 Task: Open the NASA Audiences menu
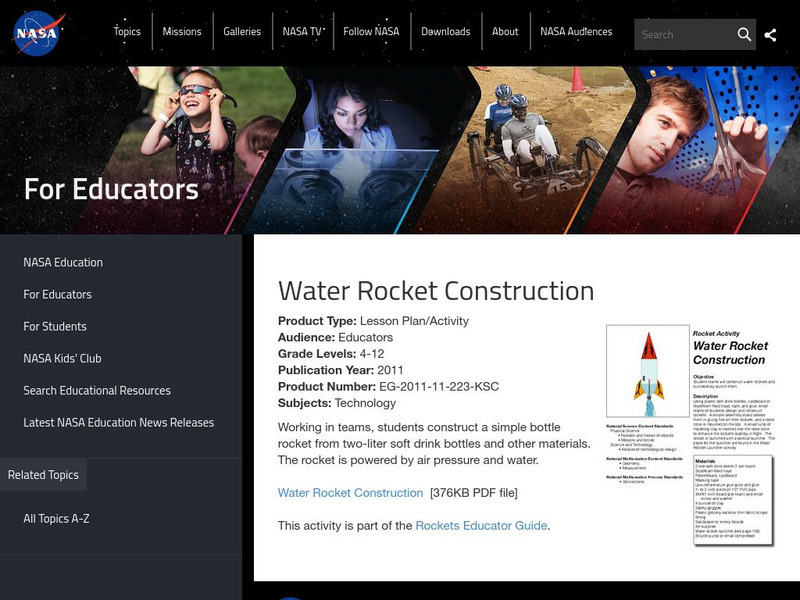576,32
